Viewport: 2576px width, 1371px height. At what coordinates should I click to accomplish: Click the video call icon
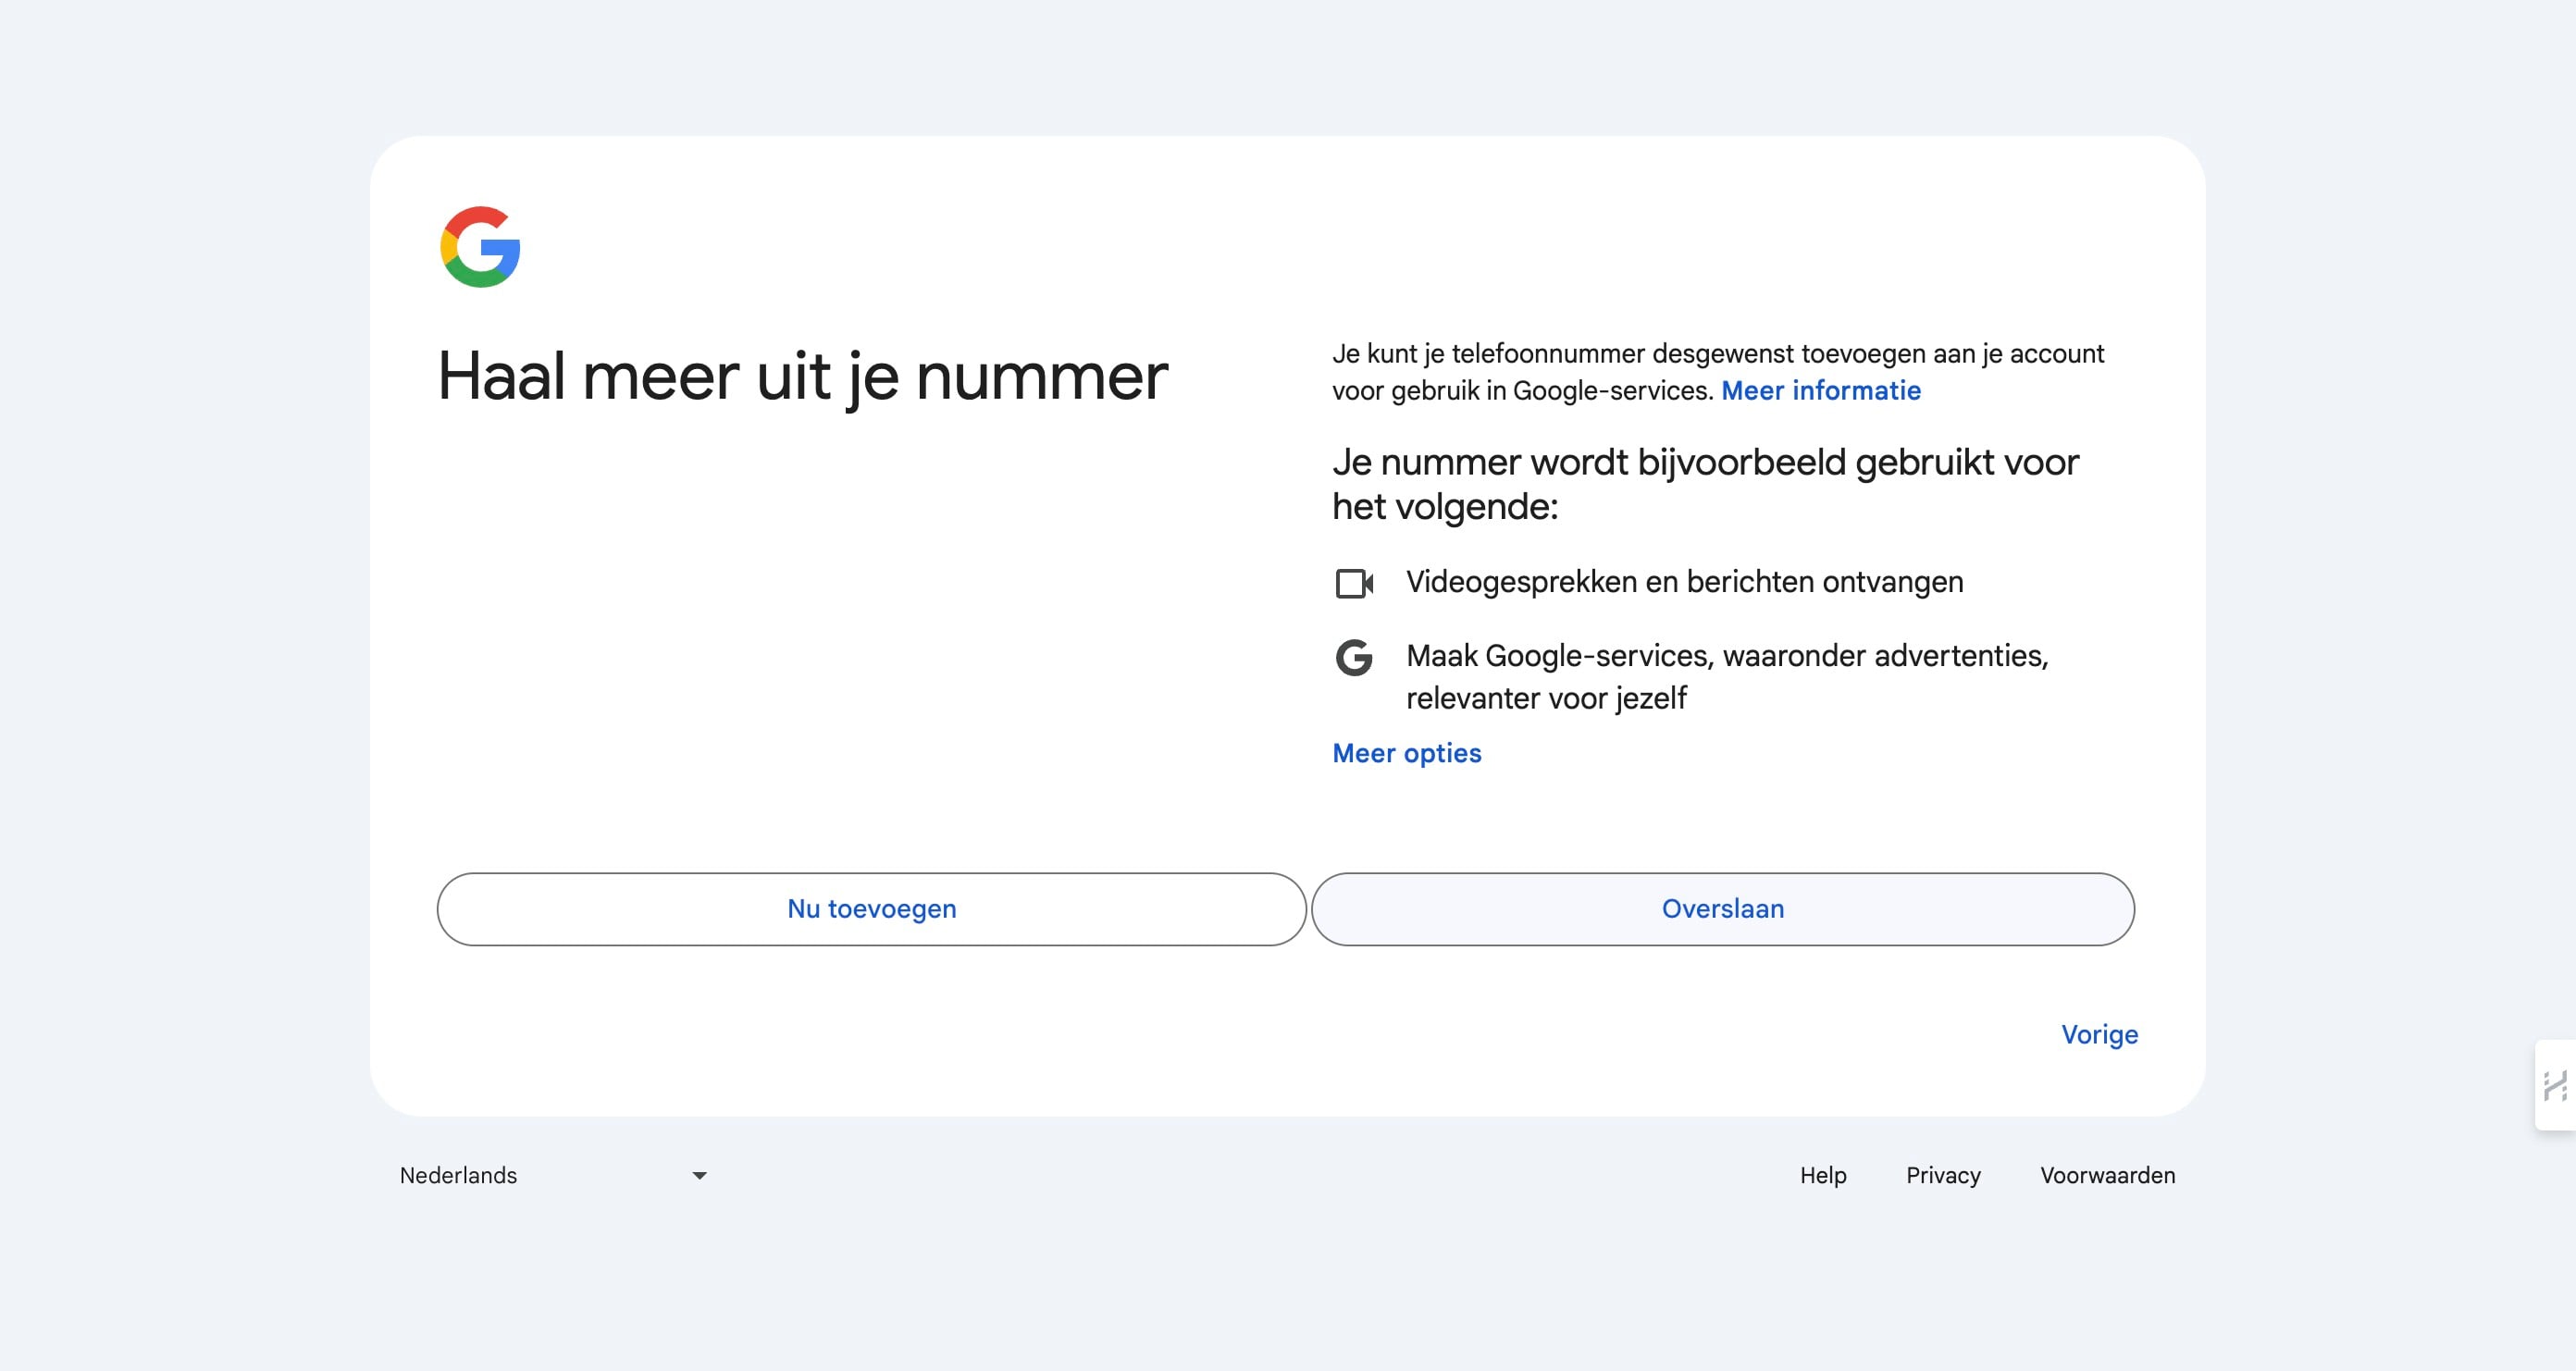1353,581
